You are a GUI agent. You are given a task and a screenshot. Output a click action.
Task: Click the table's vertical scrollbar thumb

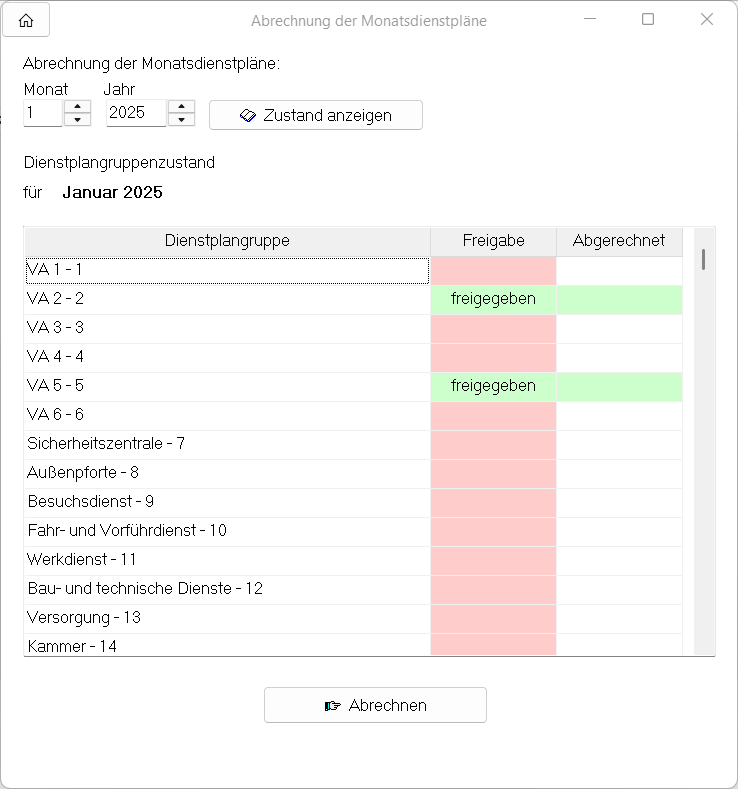704,260
